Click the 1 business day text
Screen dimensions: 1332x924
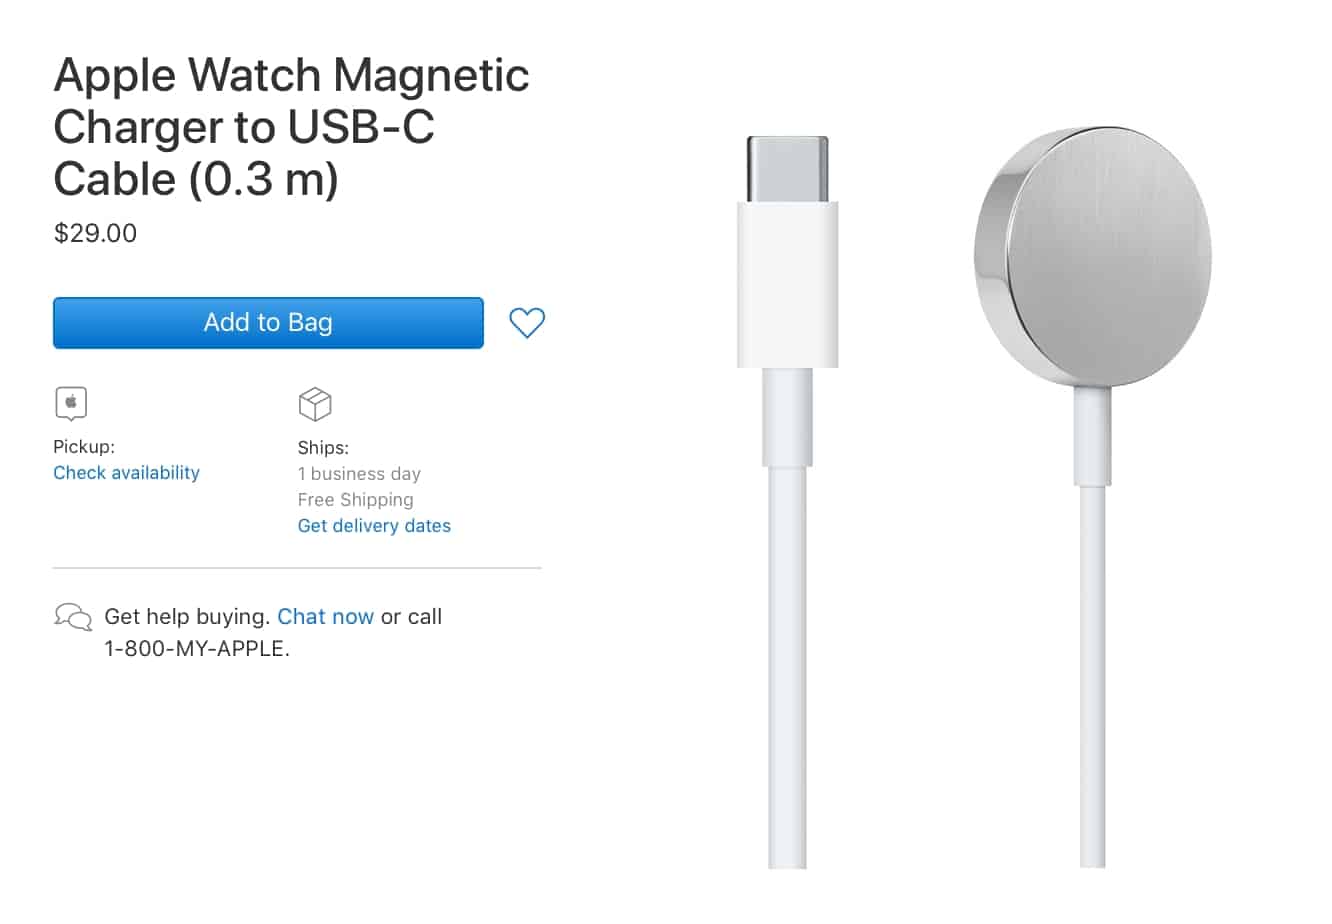359,474
